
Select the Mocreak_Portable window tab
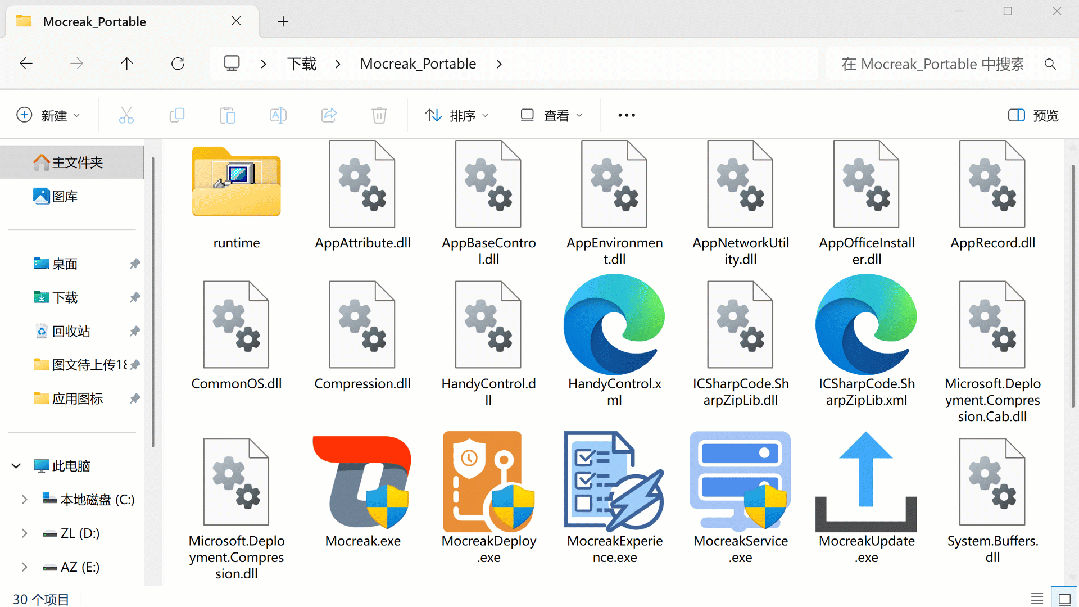pos(131,21)
